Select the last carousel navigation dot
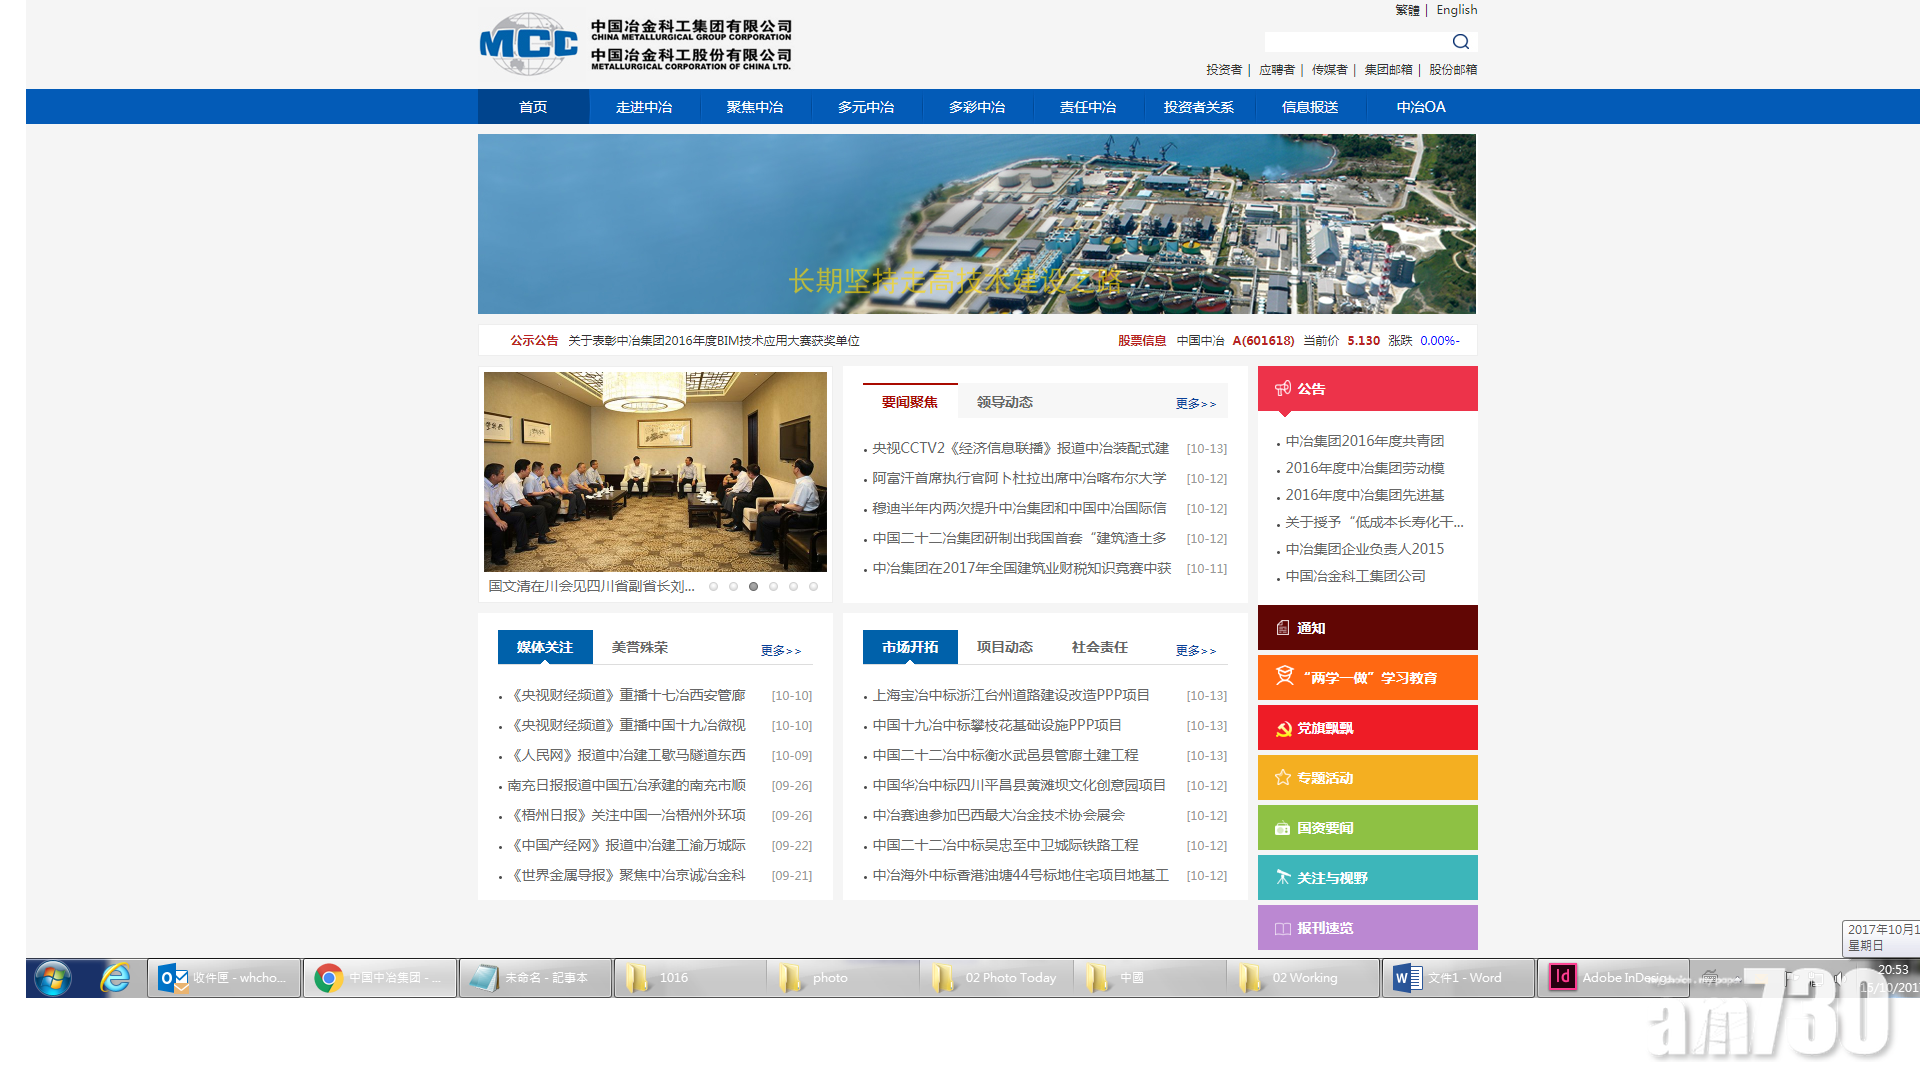The image size is (1920, 1080). pos(814,587)
